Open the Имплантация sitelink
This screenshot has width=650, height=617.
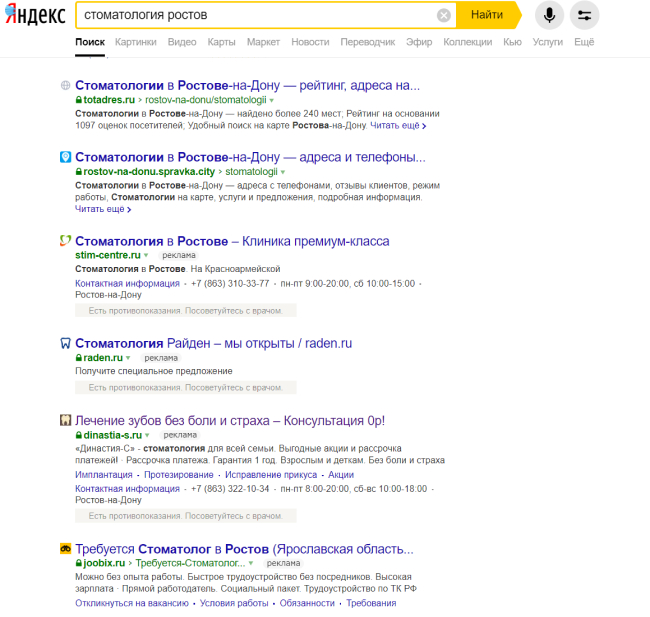104,475
